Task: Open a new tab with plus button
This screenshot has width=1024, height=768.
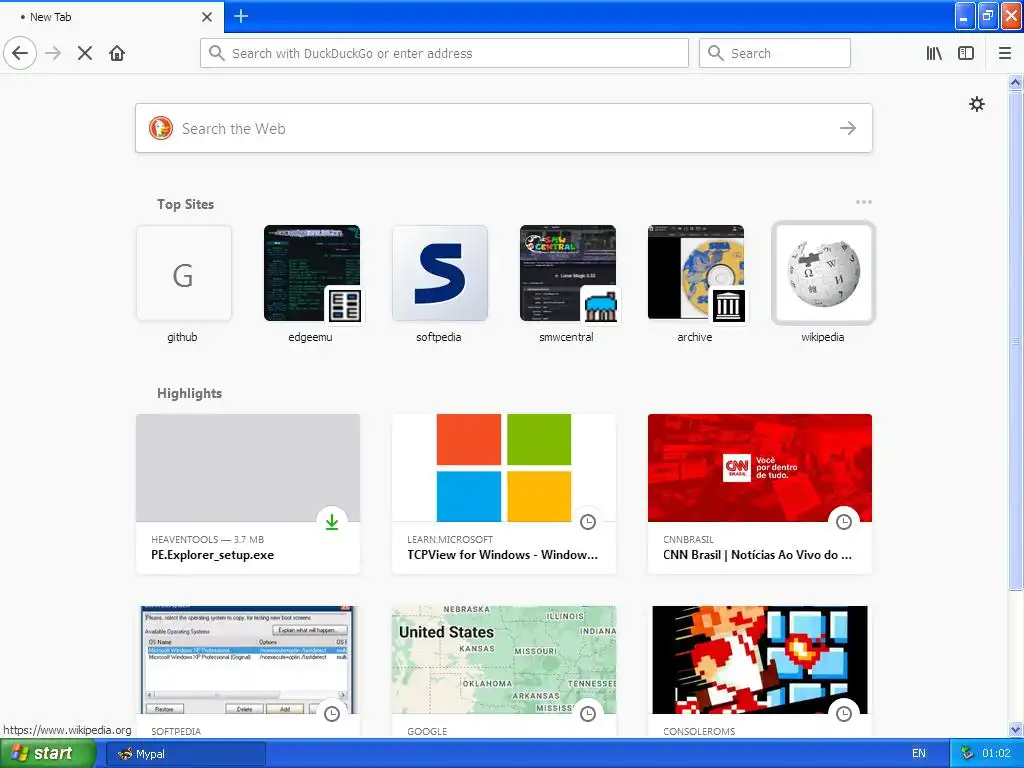Action: coord(241,16)
